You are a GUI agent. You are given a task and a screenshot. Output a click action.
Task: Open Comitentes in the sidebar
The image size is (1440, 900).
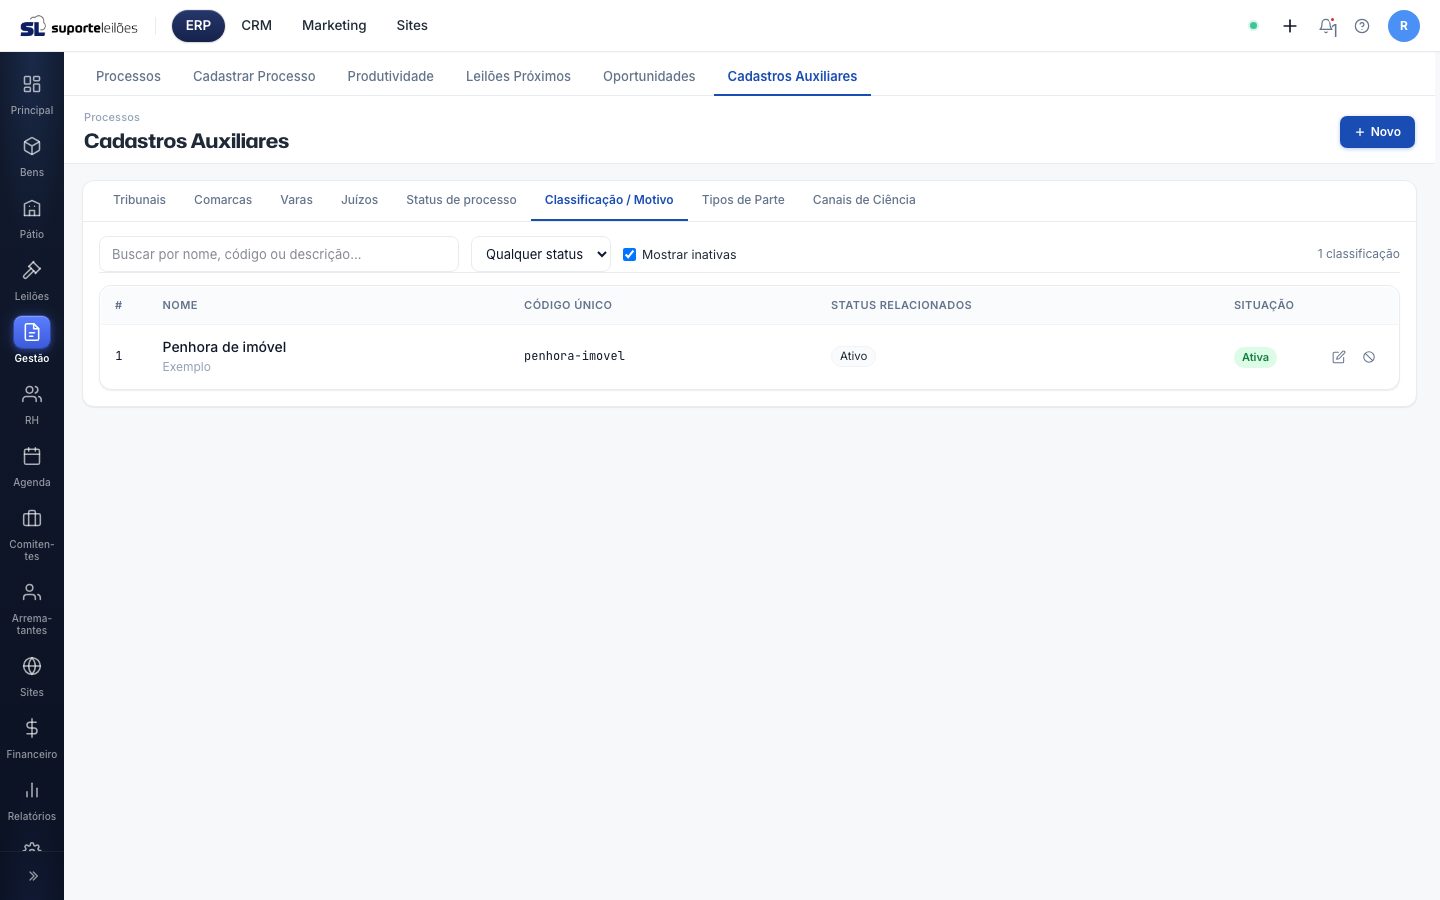click(32, 534)
